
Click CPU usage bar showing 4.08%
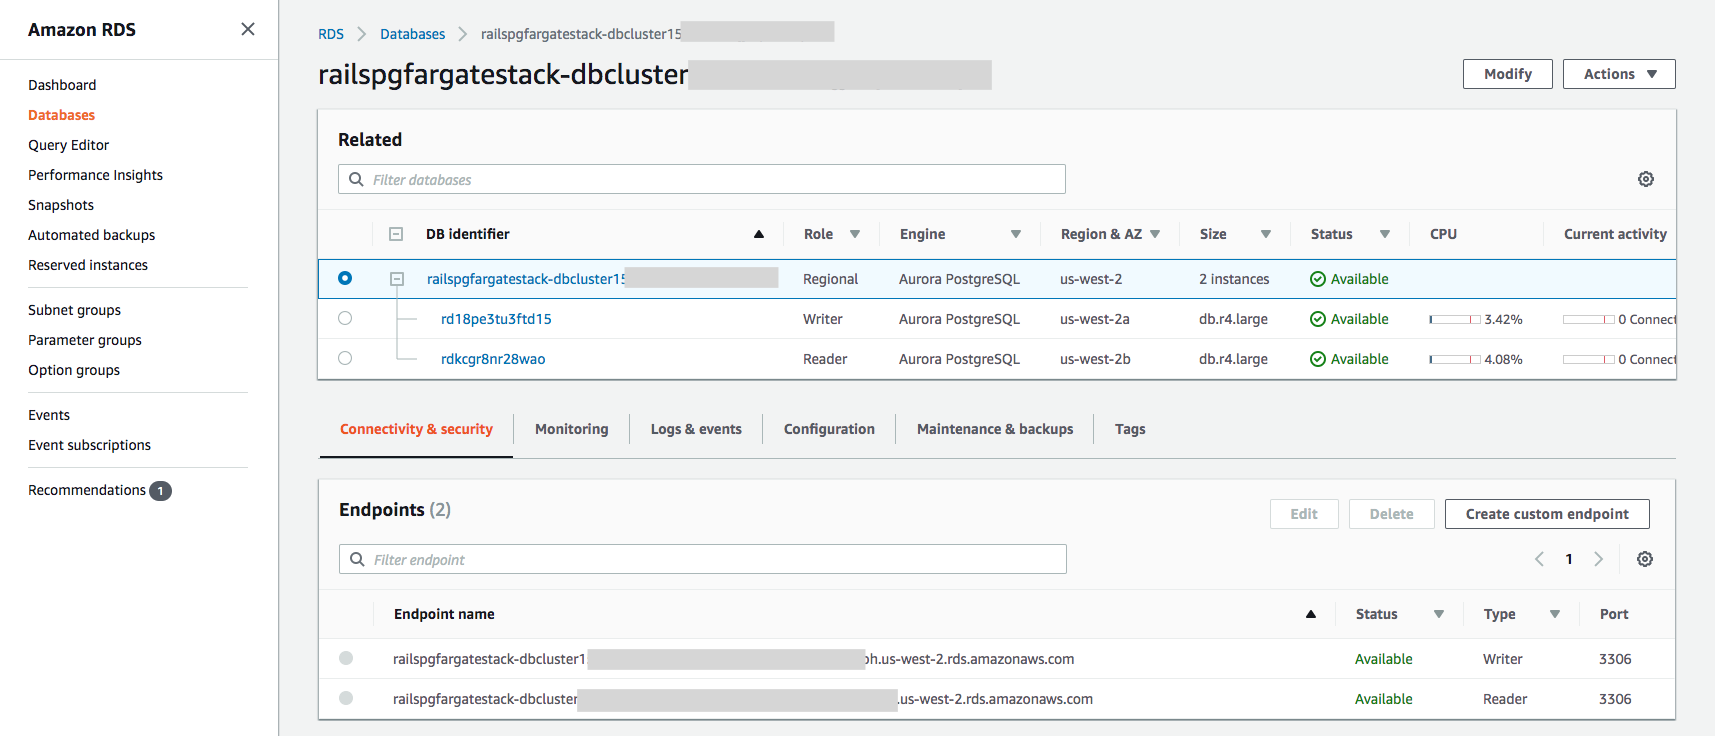pyautogui.click(x=1455, y=359)
